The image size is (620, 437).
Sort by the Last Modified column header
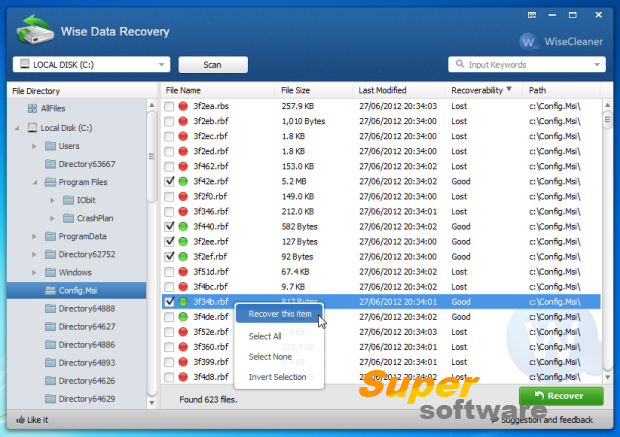(x=399, y=90)
